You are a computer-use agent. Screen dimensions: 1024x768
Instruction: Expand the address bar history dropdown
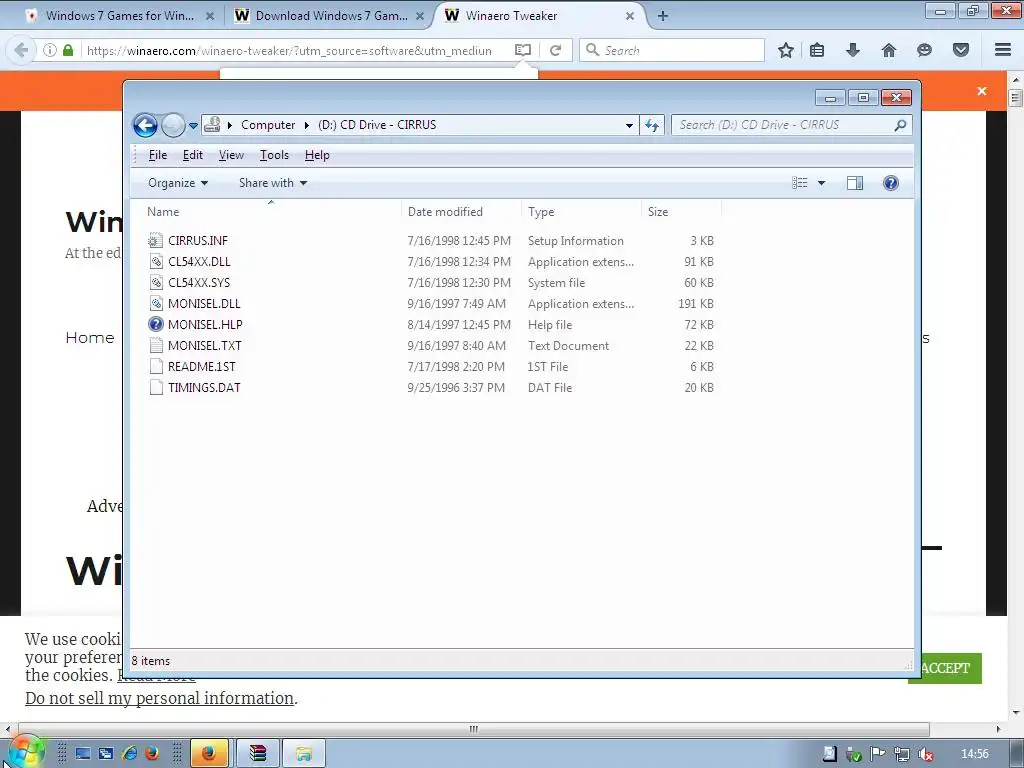pyautogui.click(x=629, y=125)
